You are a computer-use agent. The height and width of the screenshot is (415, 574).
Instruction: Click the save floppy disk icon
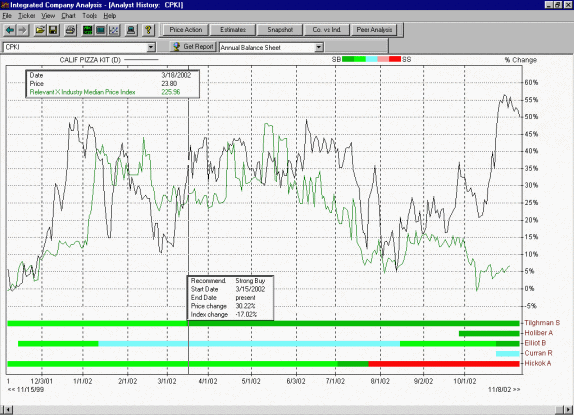click(x=53, y=30)
